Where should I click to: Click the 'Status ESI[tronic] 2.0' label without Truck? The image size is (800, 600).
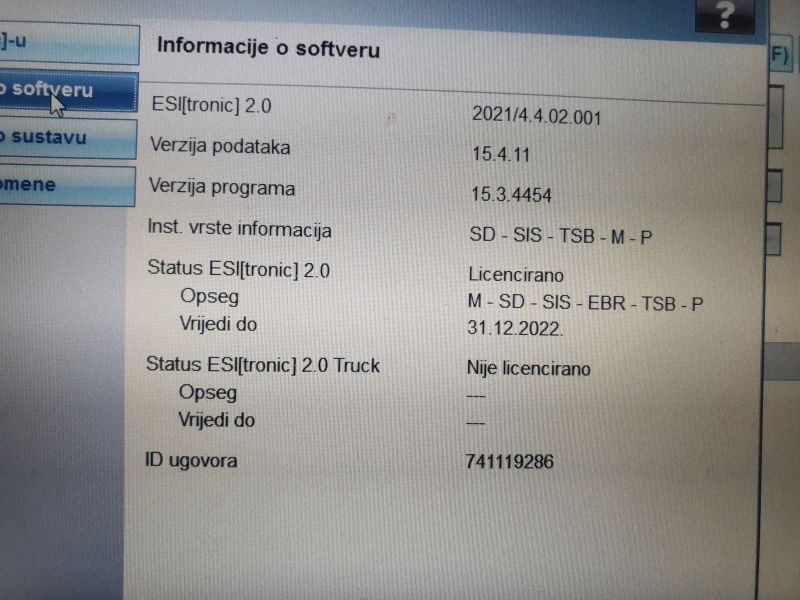pos(238,269)
